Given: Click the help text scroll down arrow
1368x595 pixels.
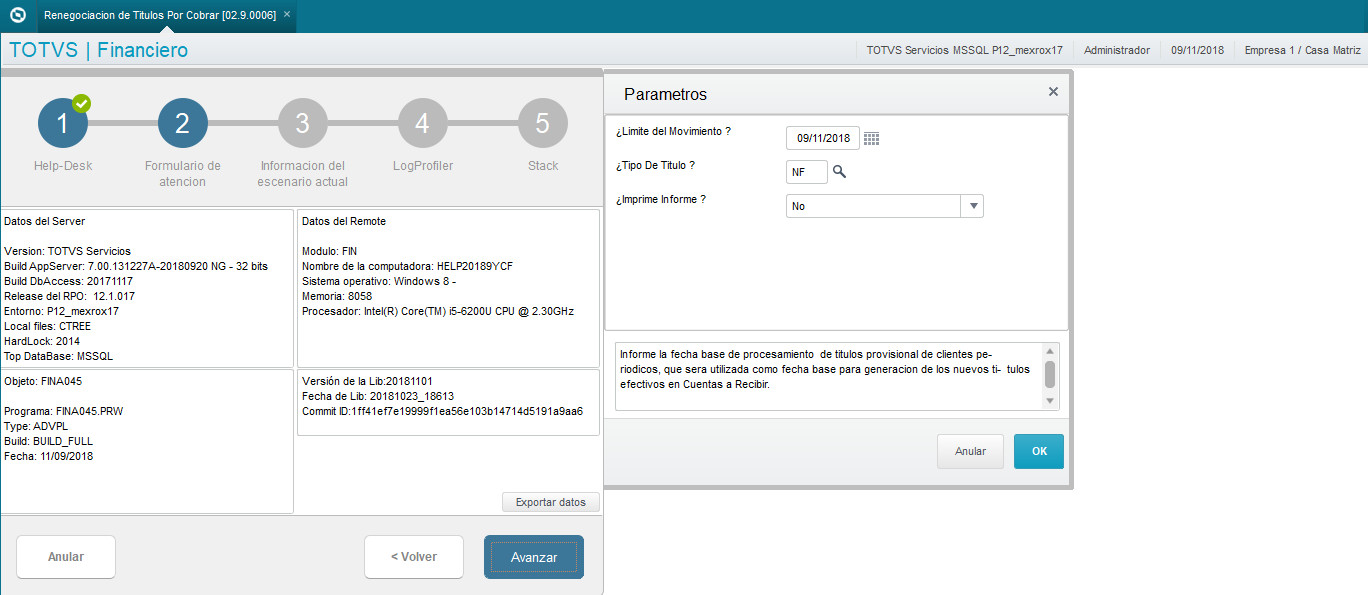Looking at the screenshot, I should tap(1050, 401).
